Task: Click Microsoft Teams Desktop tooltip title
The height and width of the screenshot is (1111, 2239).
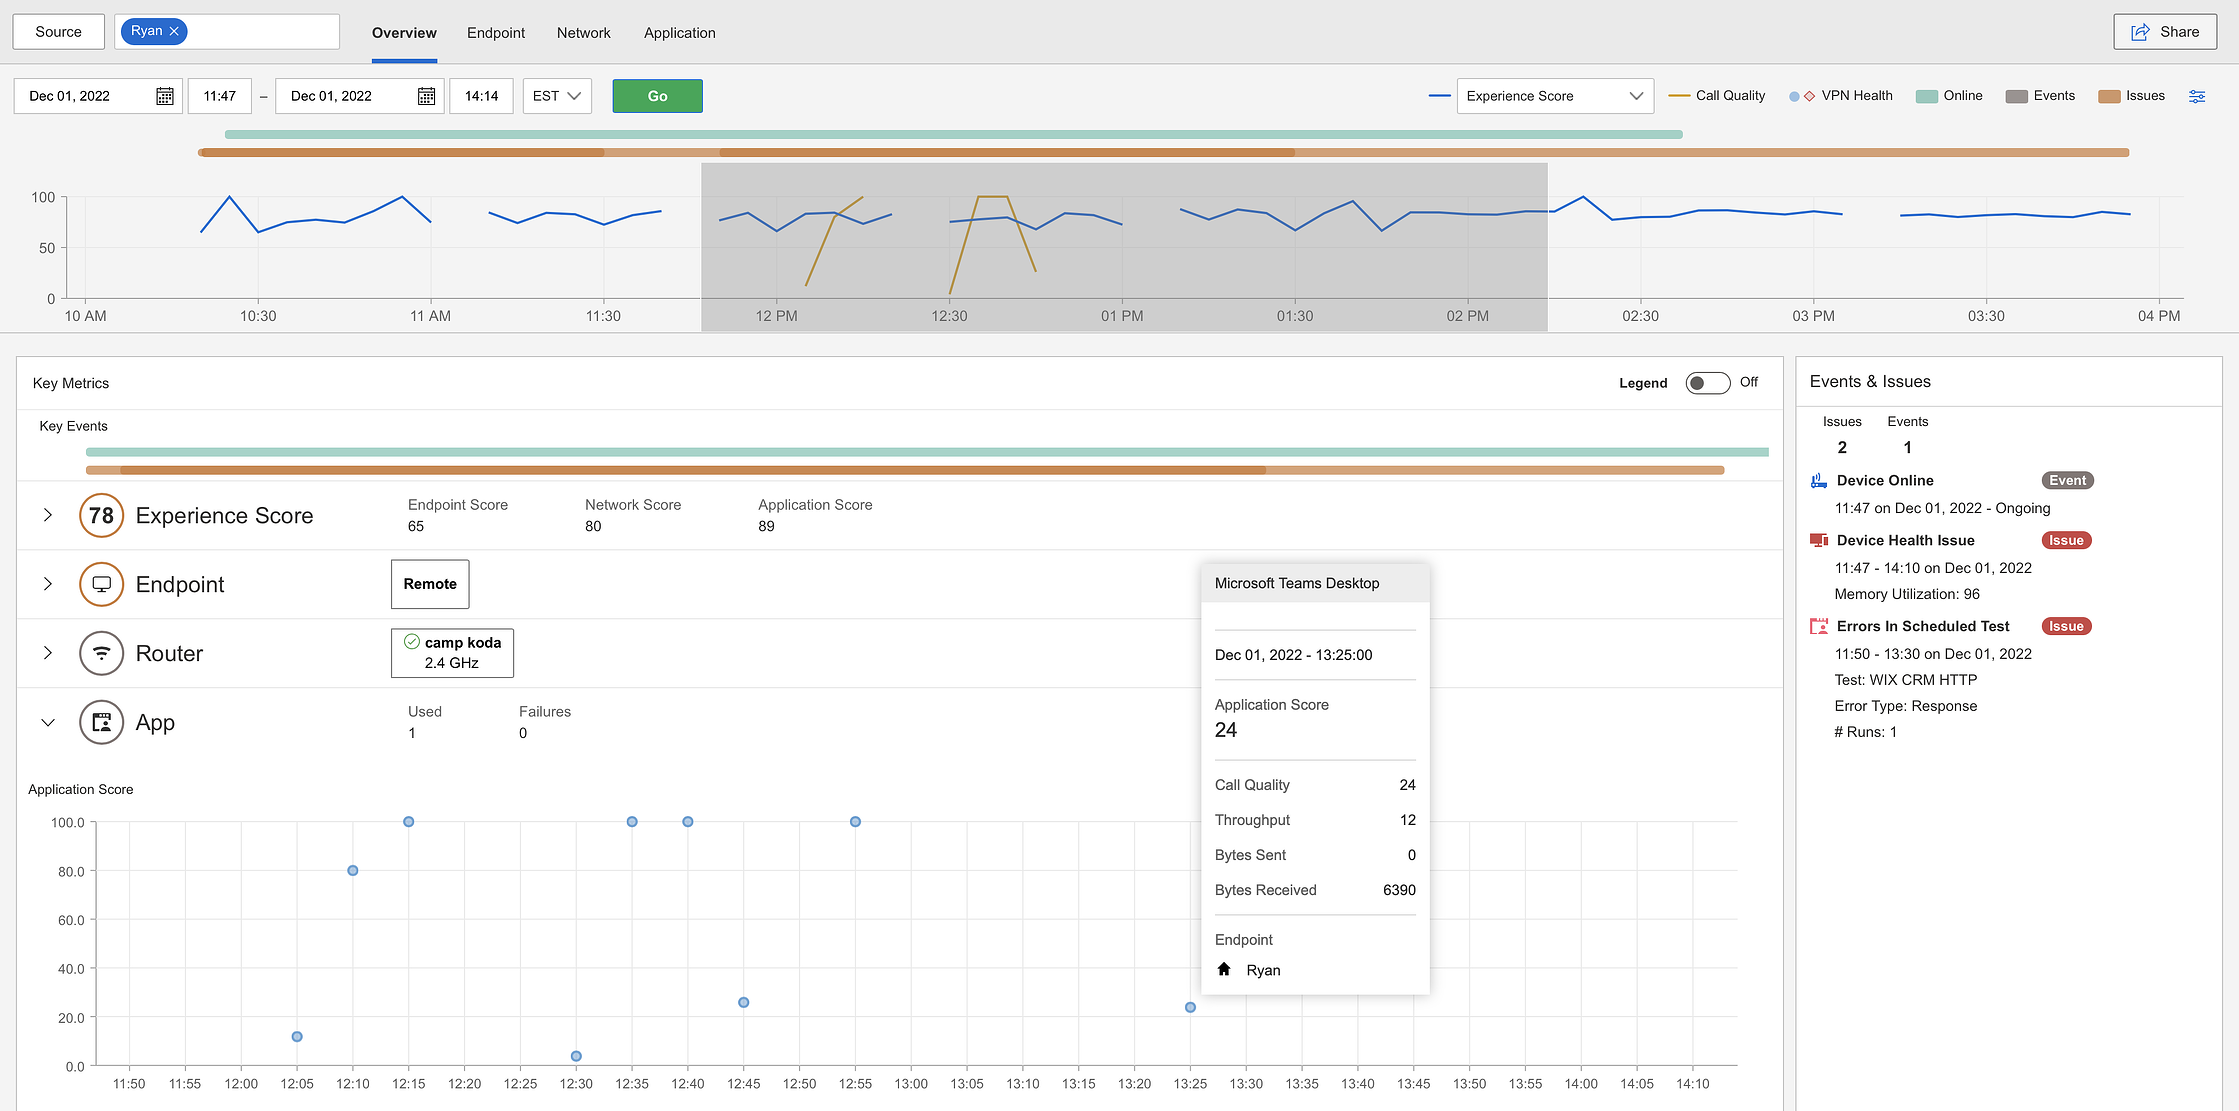Action: point(1297,583)
